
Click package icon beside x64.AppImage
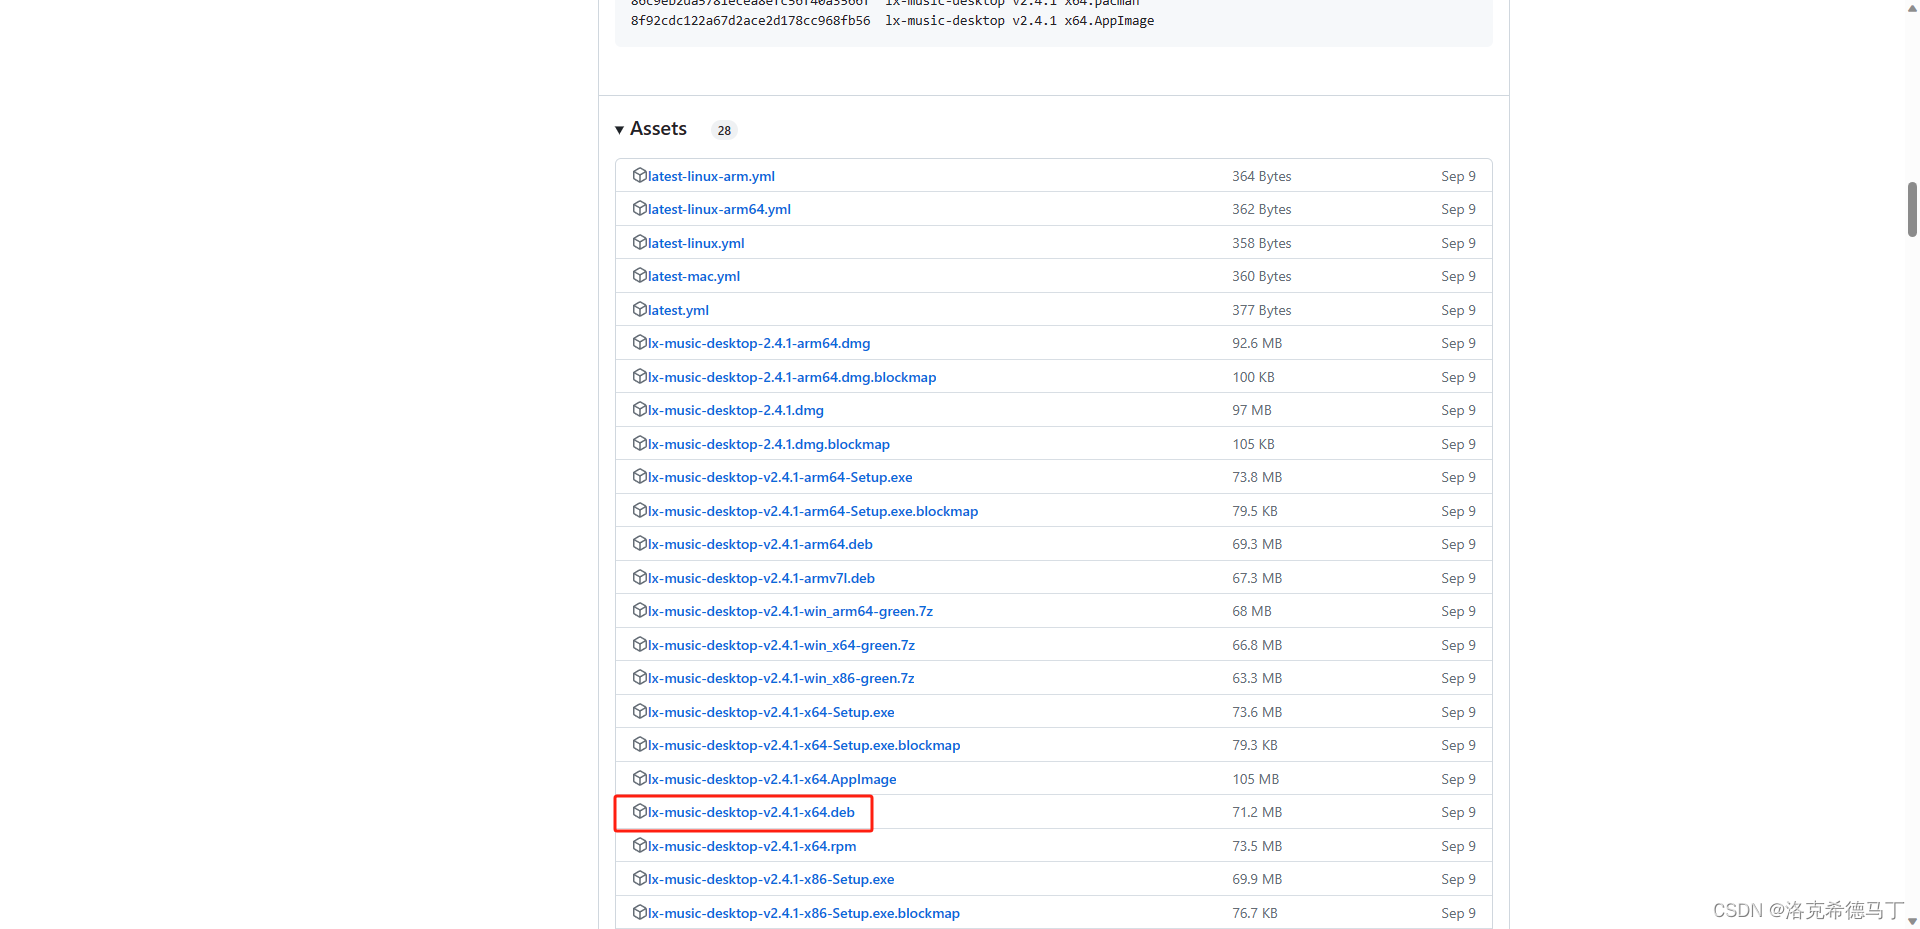click(640, 778)
